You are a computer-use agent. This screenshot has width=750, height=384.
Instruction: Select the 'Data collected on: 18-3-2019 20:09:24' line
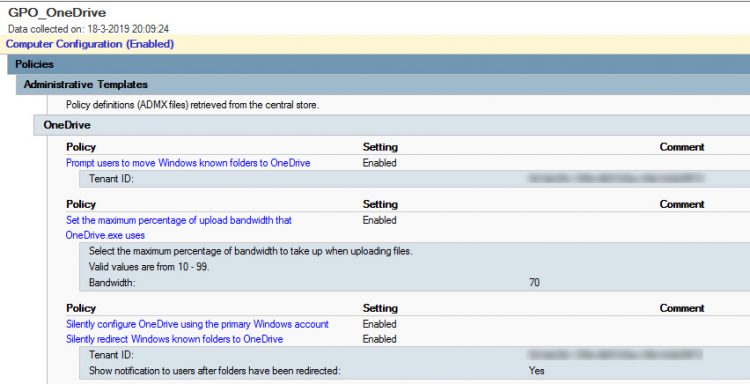[x=88, y=29]
